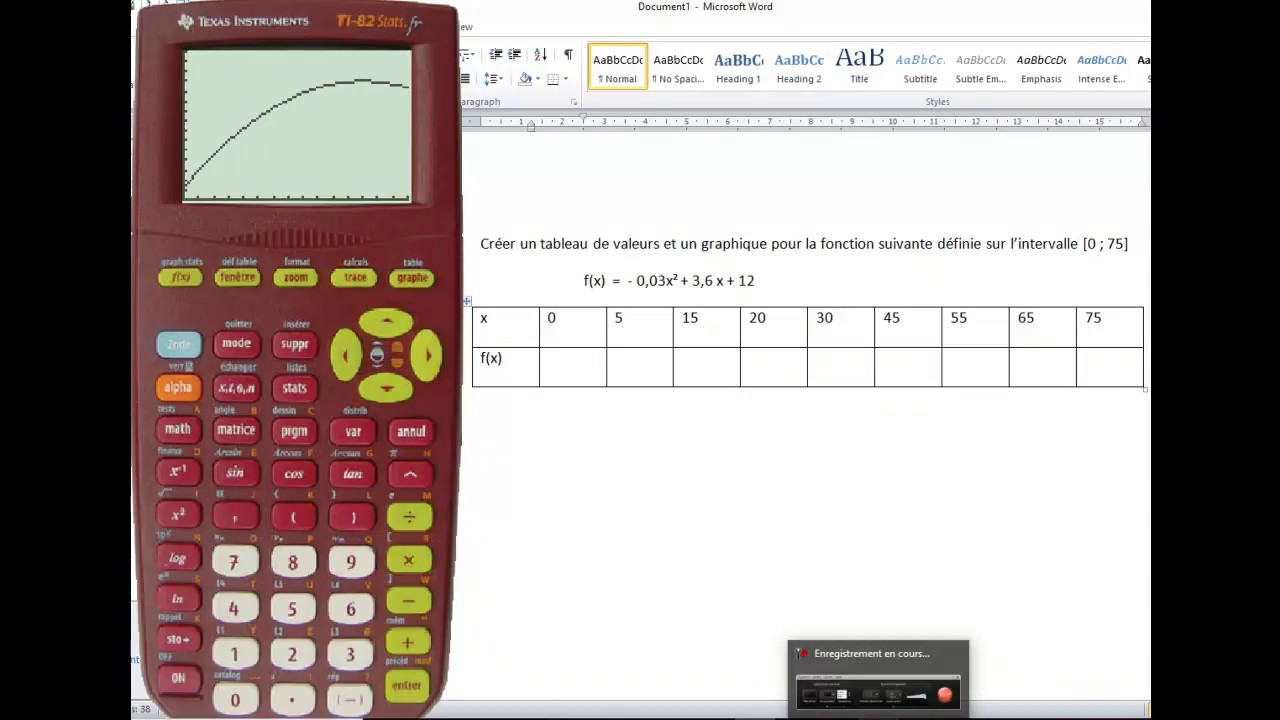This screenshot has width=1280, height=720.
Task: Apply the No Spacing style
Action: pos(678,66)
